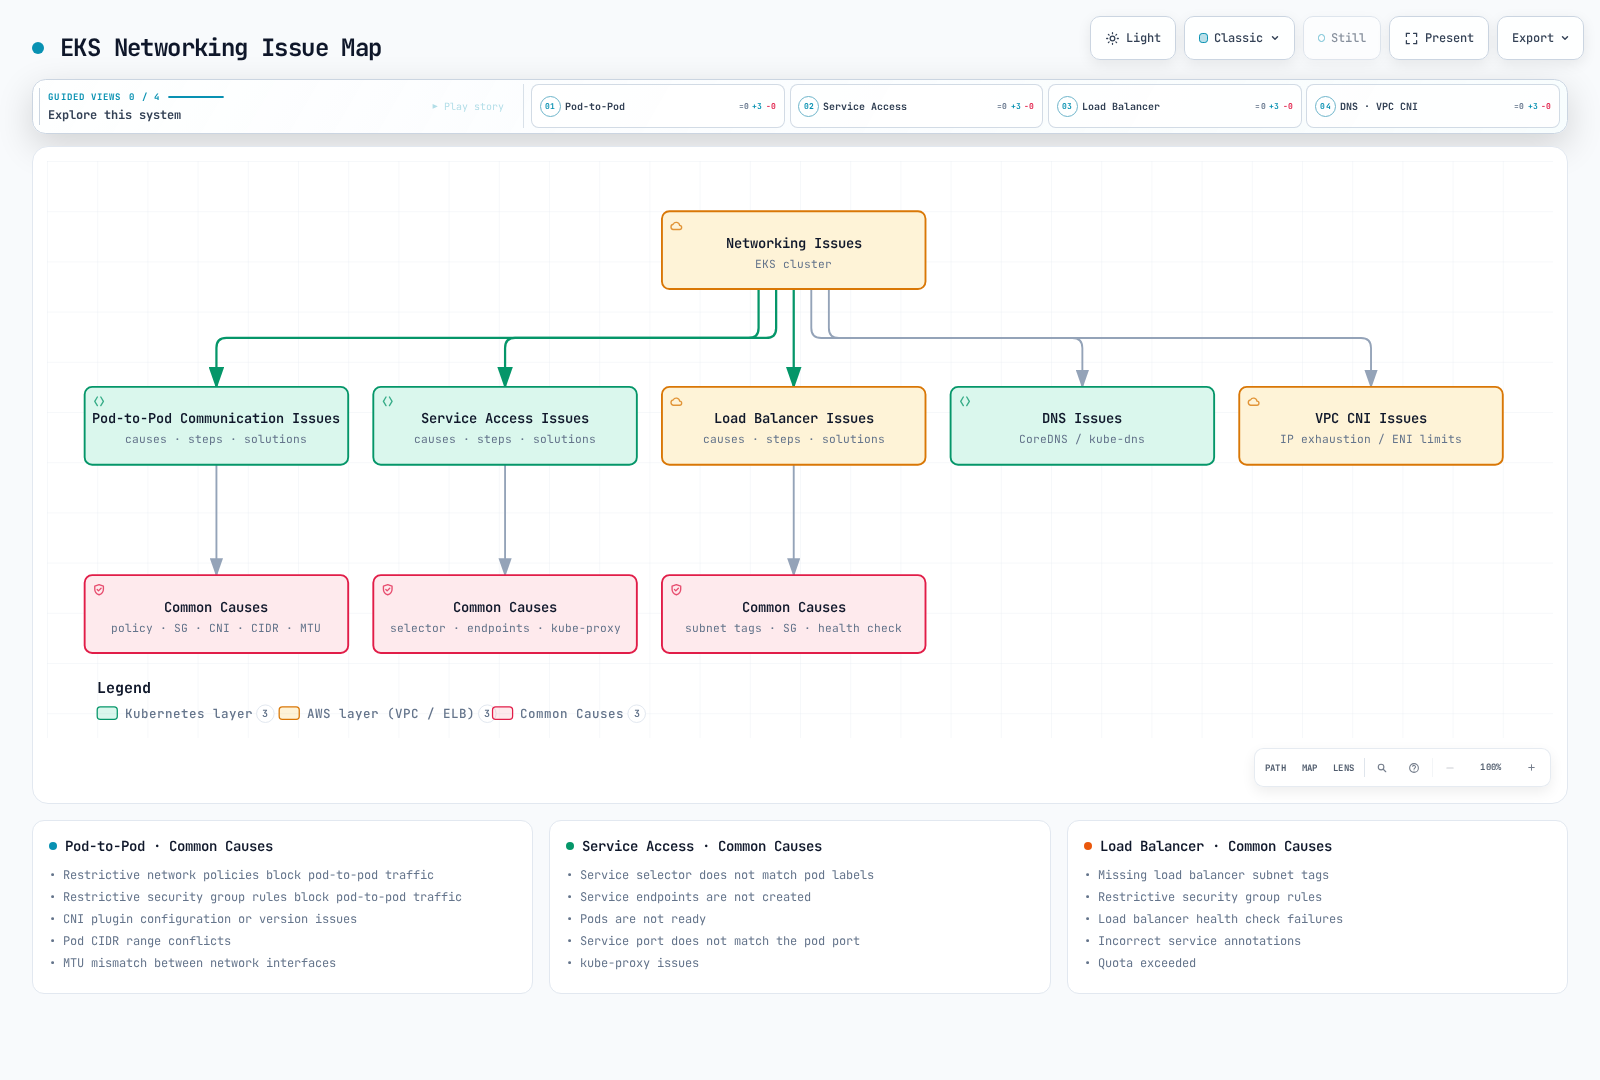Click the 04 badge of DNS VPC CNI view
Screen dimensions: 1600x1080
tap(1325, 106)
